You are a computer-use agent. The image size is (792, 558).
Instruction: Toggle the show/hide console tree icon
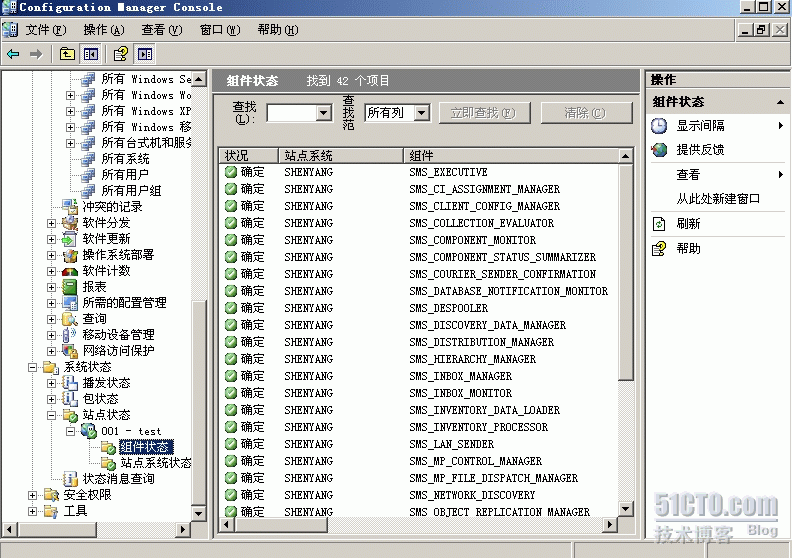[x=91, y=54]
